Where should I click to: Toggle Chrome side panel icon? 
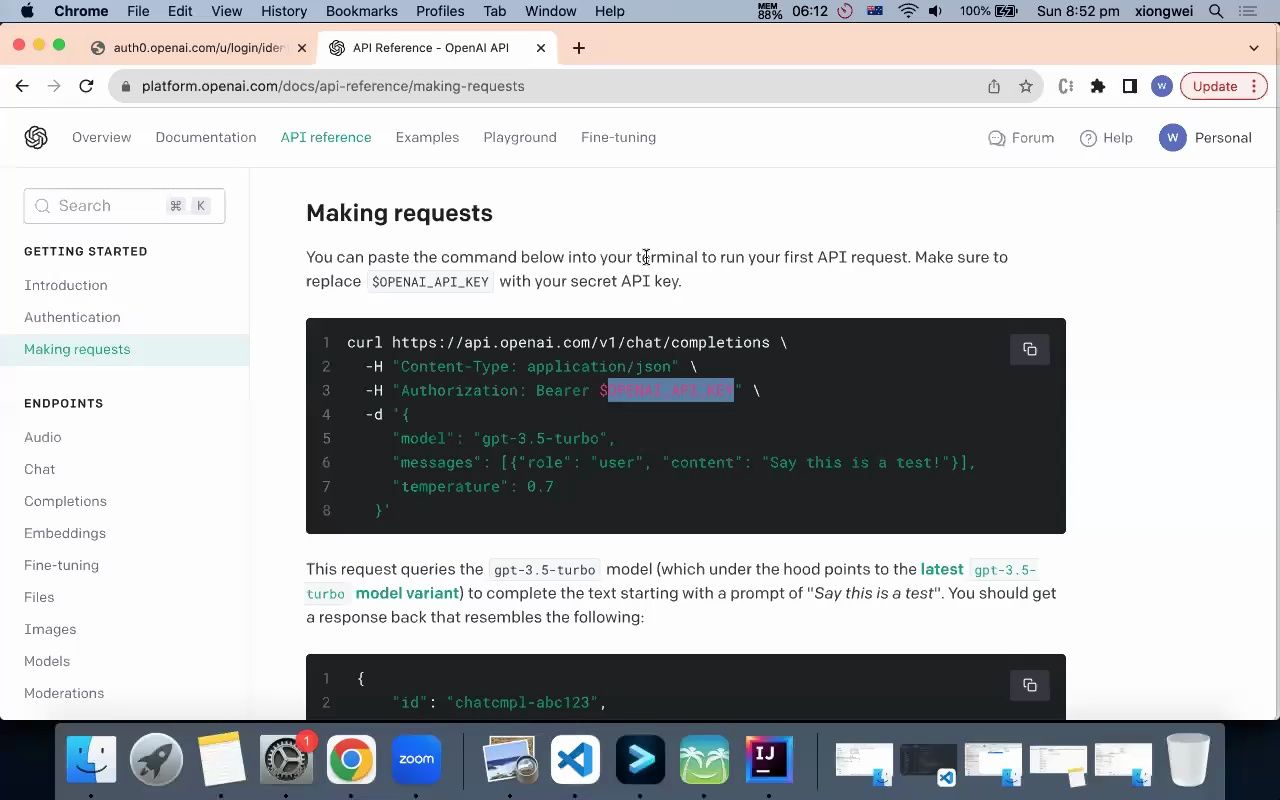(x=1130, y=86)
